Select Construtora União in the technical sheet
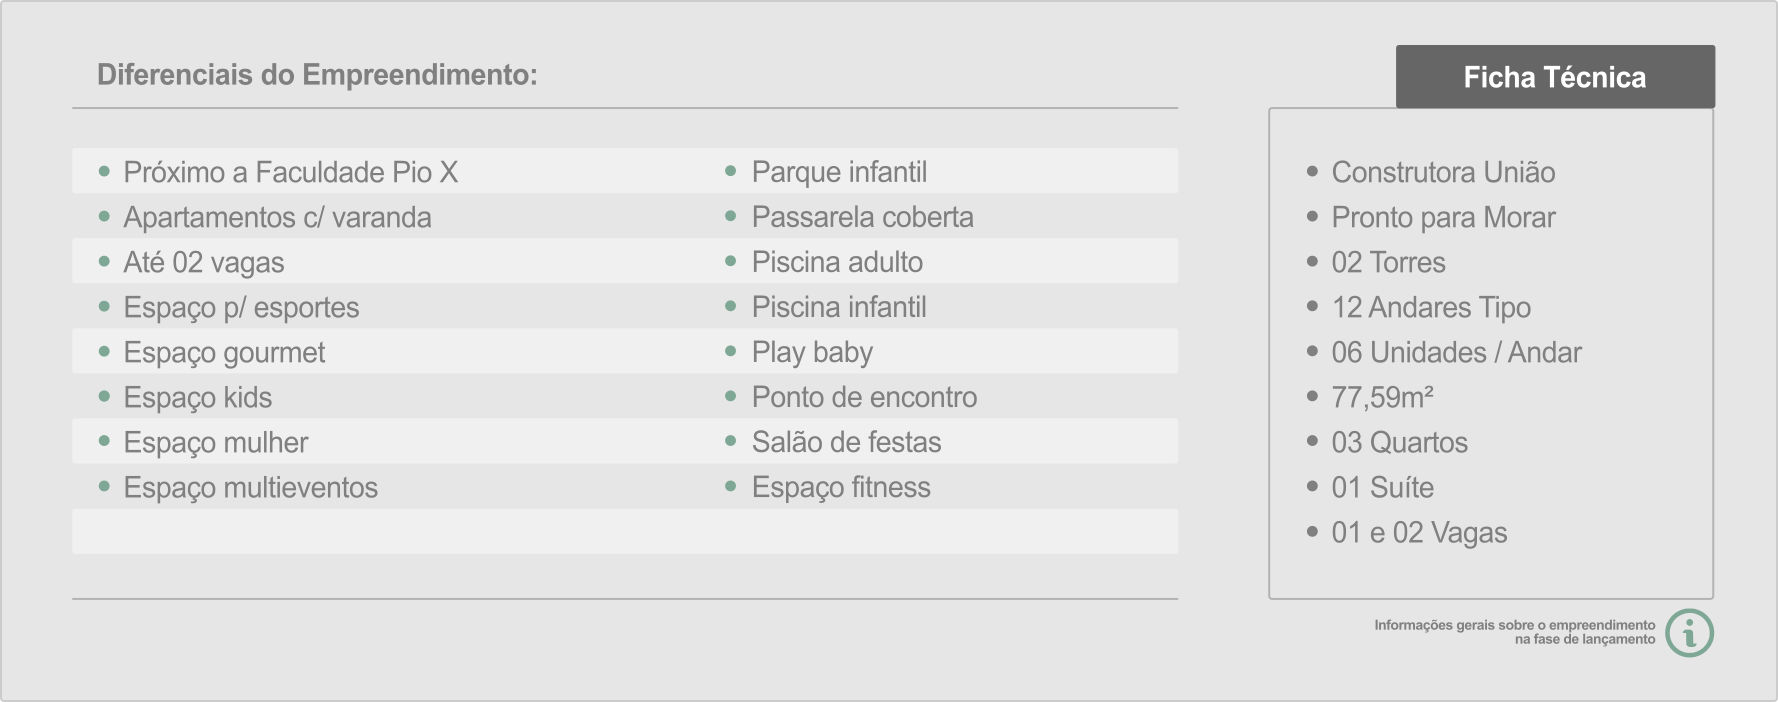This screenshot has height=702, width=1778. click(x=1443, y=172)
